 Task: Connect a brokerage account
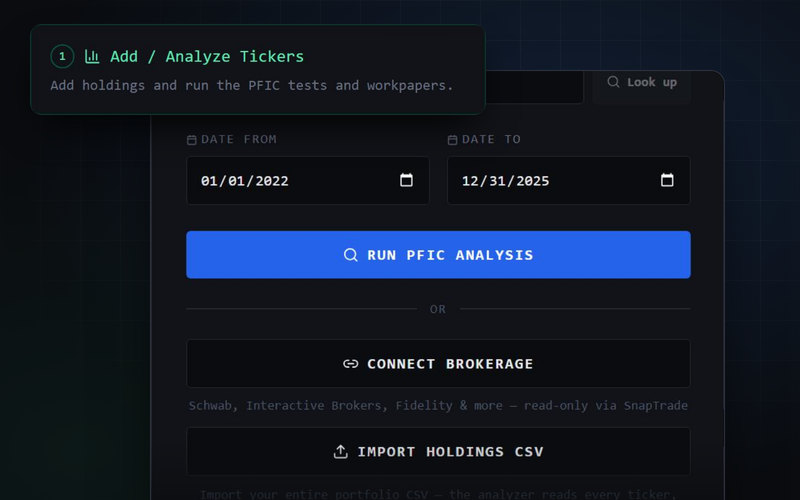(x=438, y=364)
